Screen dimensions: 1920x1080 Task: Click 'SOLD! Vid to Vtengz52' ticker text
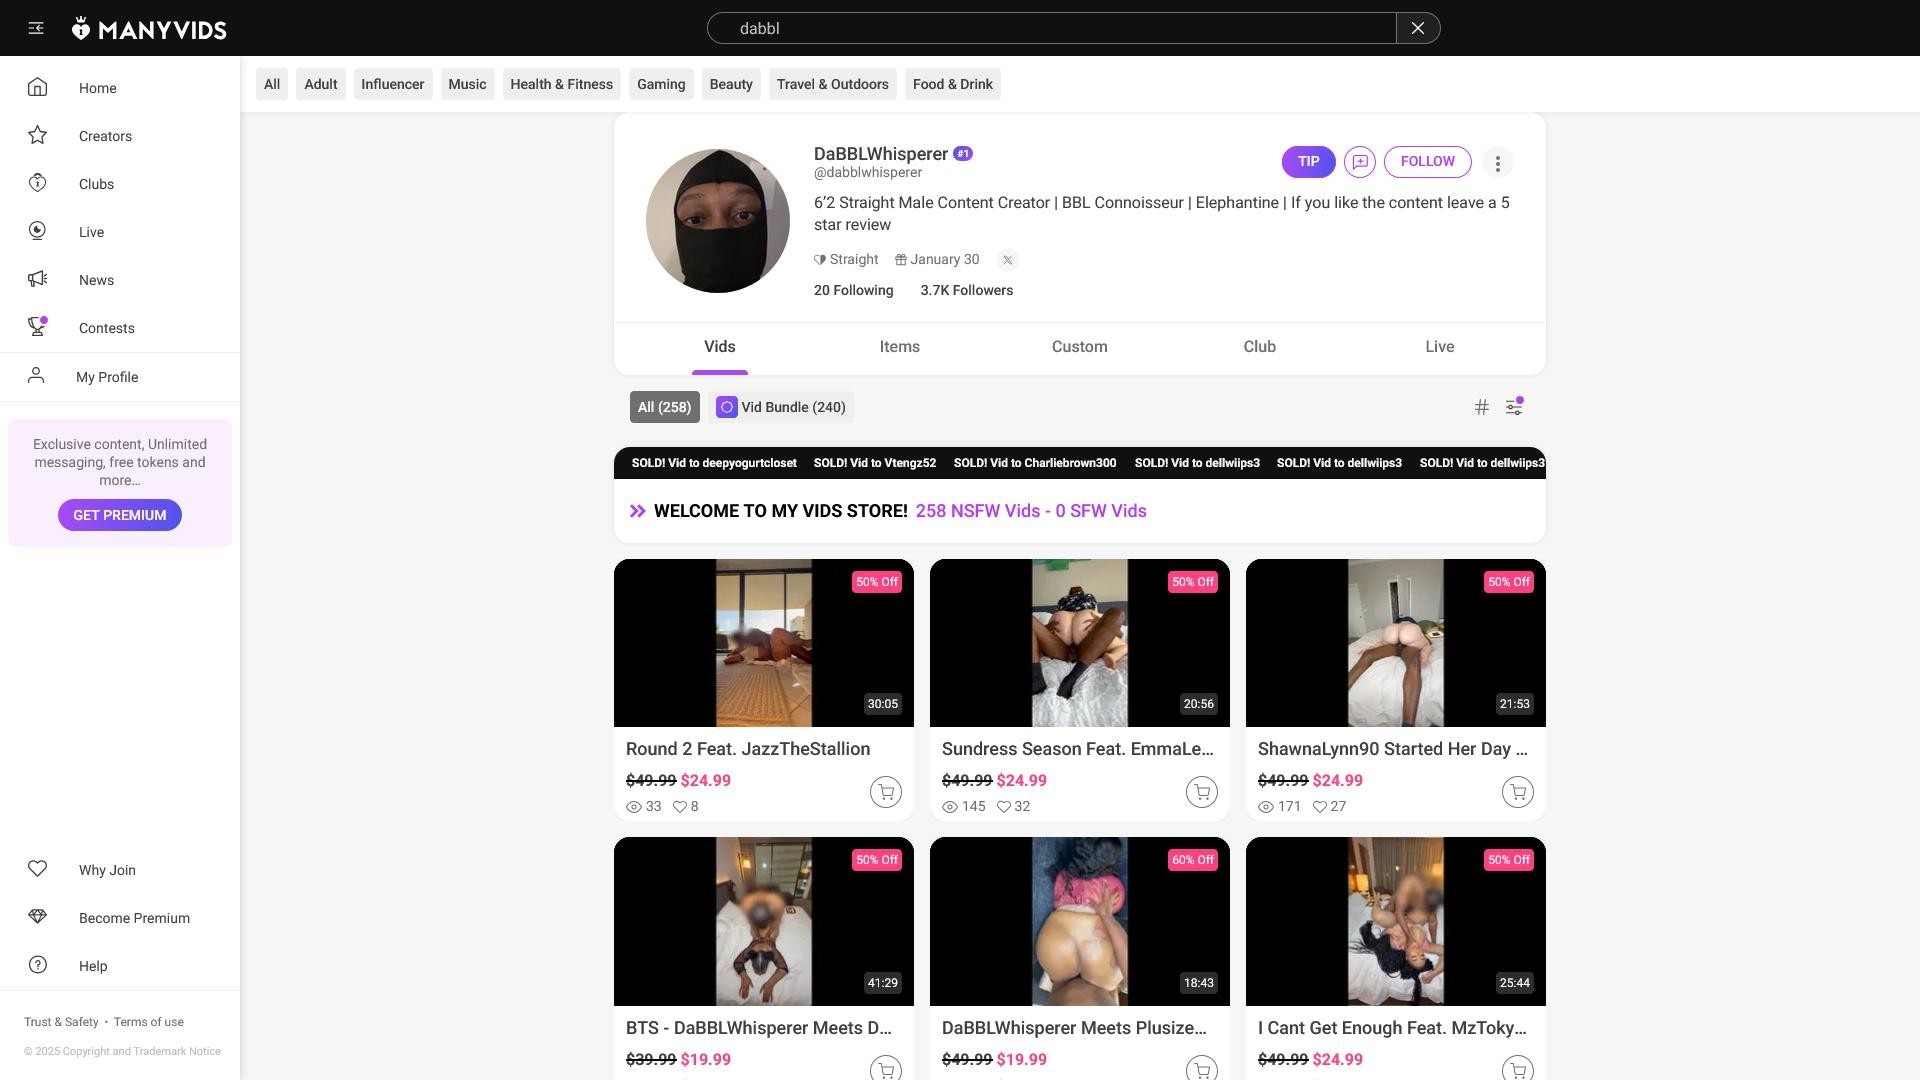pyautogui.click(x=875, y=463)
